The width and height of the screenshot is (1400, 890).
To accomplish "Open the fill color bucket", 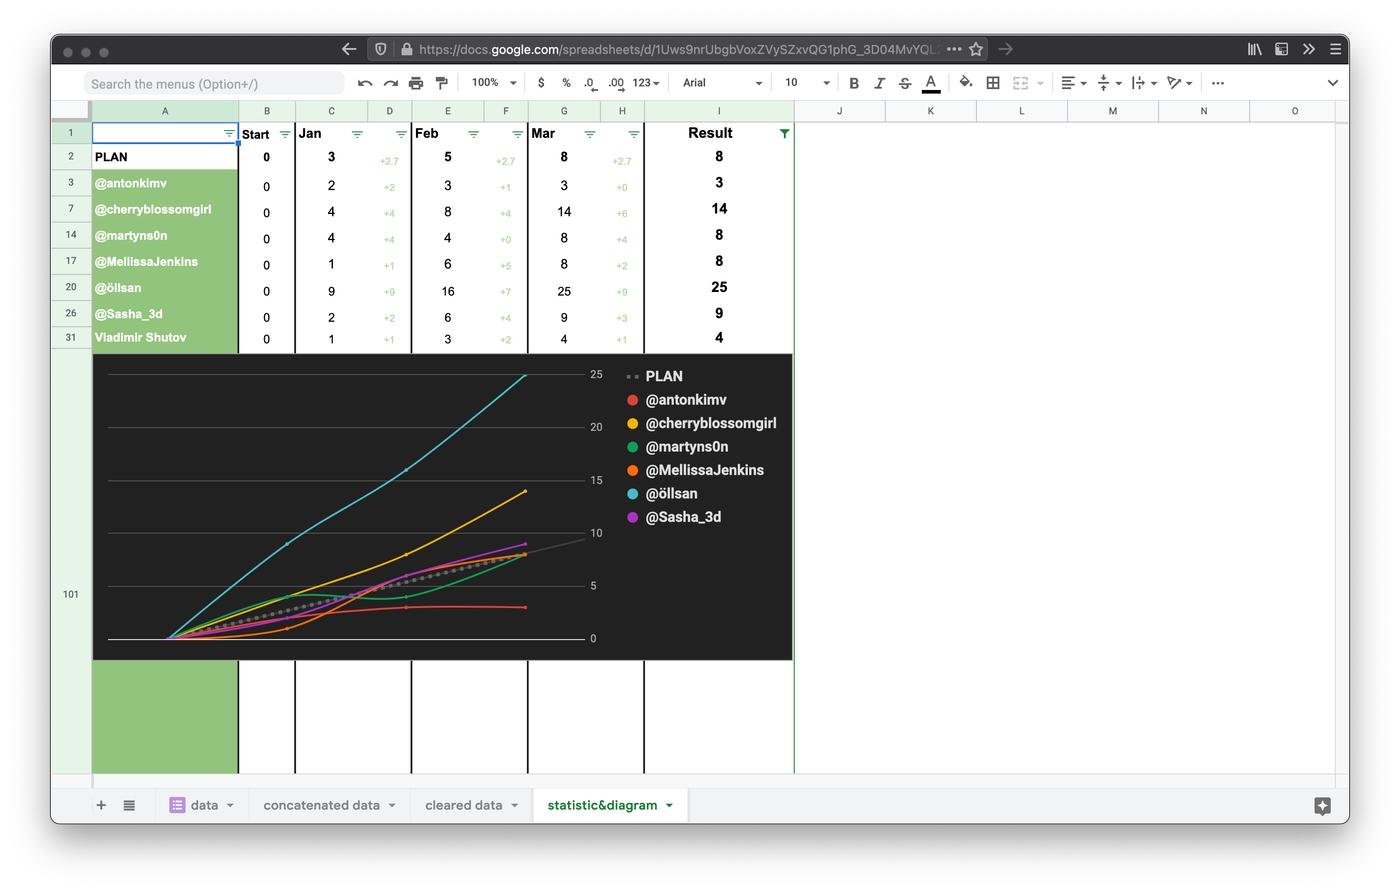I will pyautogui.click(x=965, y=83).
